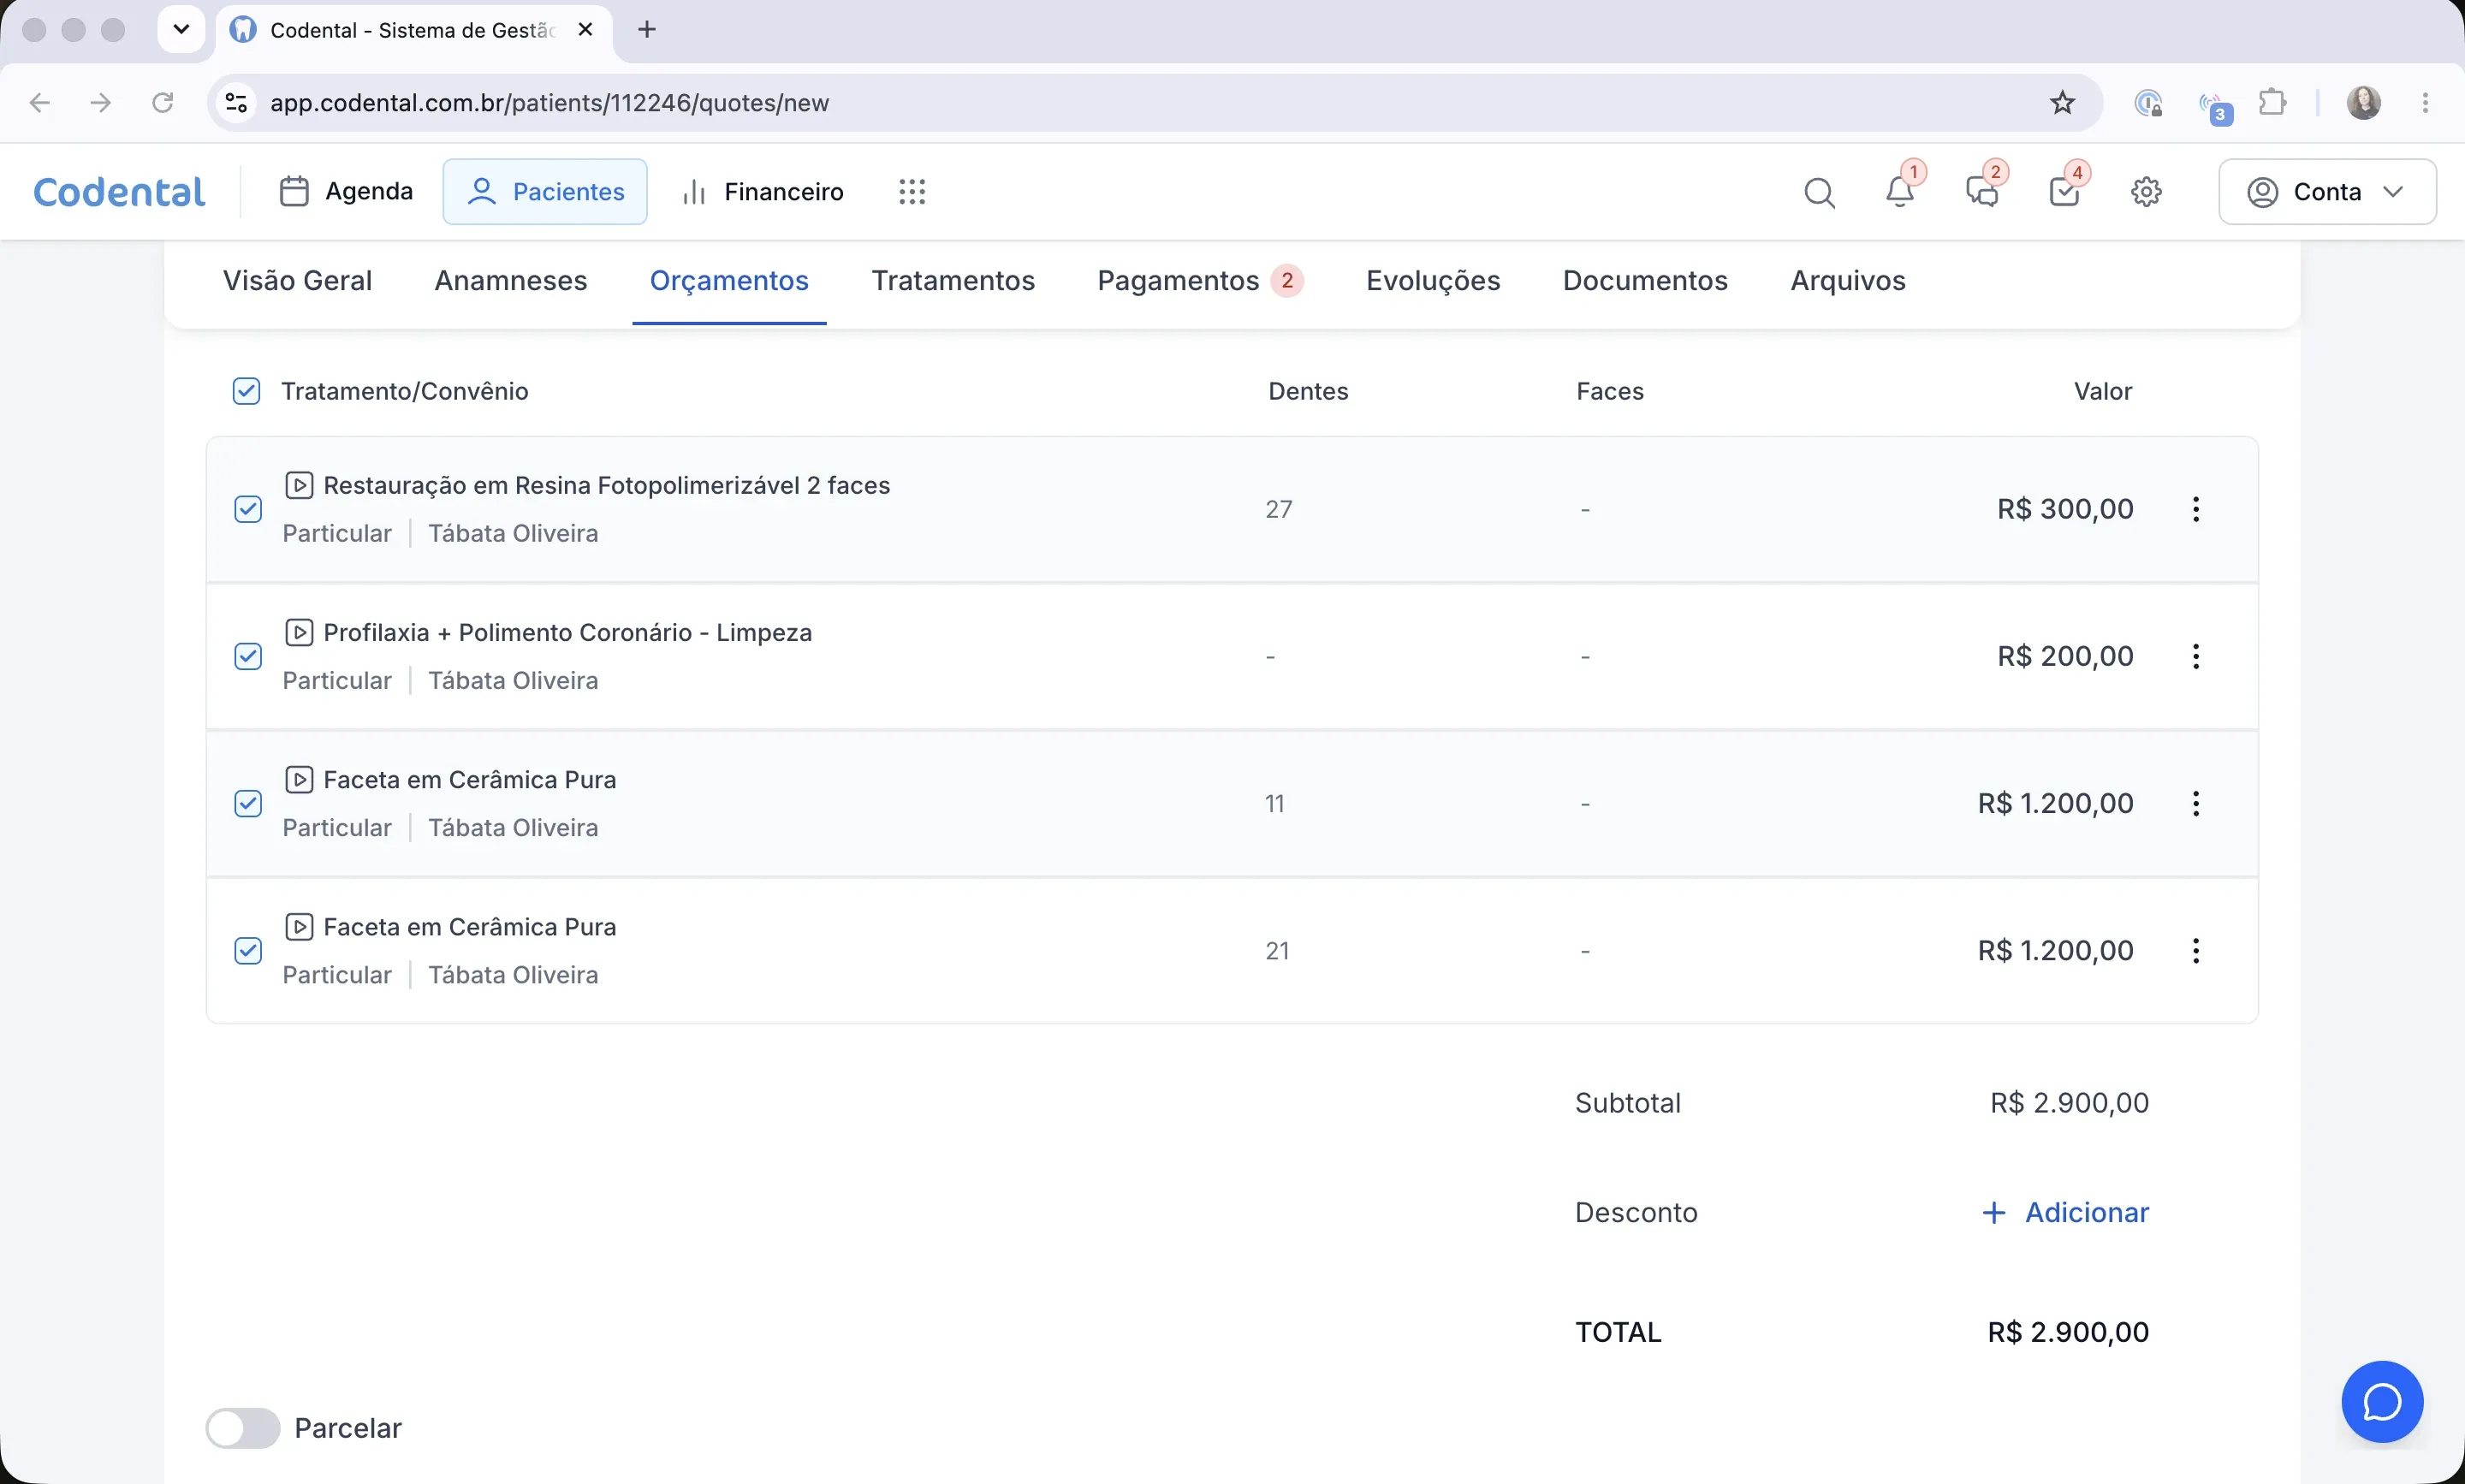Image resolution: width=2465 pixels, height=1484 pixels.
Task: Open Chrome three-dot menu
Action: [2425, 102]
